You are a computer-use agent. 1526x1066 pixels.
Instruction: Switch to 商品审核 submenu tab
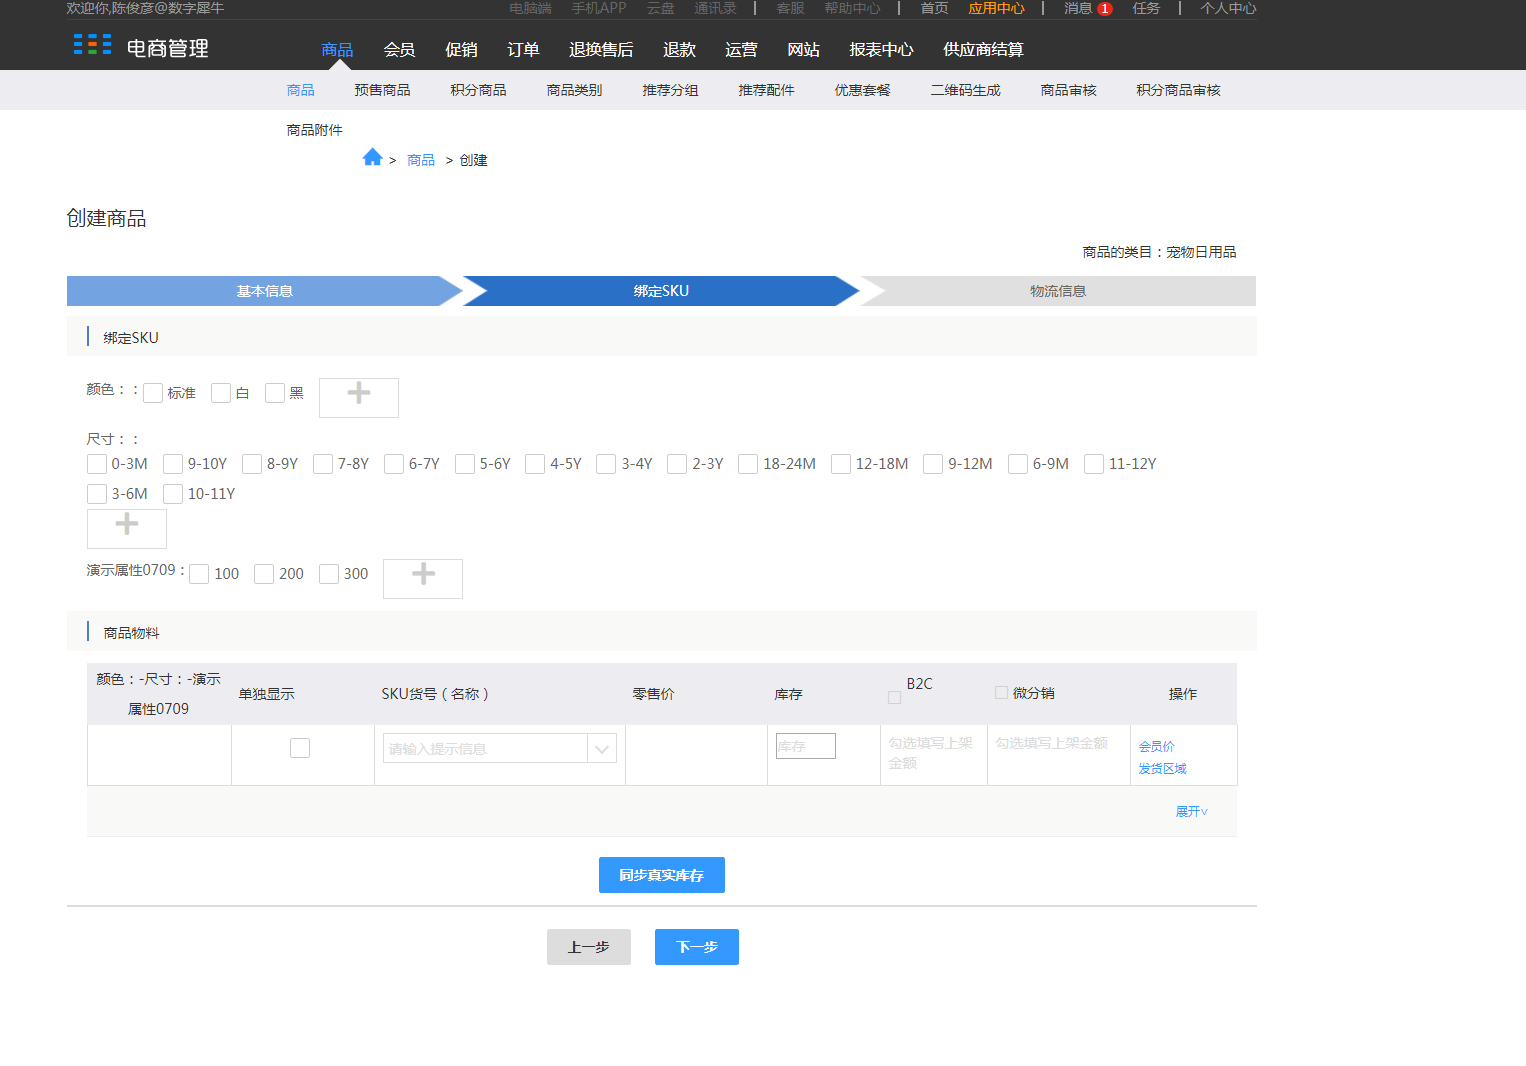coord(1068,90)
